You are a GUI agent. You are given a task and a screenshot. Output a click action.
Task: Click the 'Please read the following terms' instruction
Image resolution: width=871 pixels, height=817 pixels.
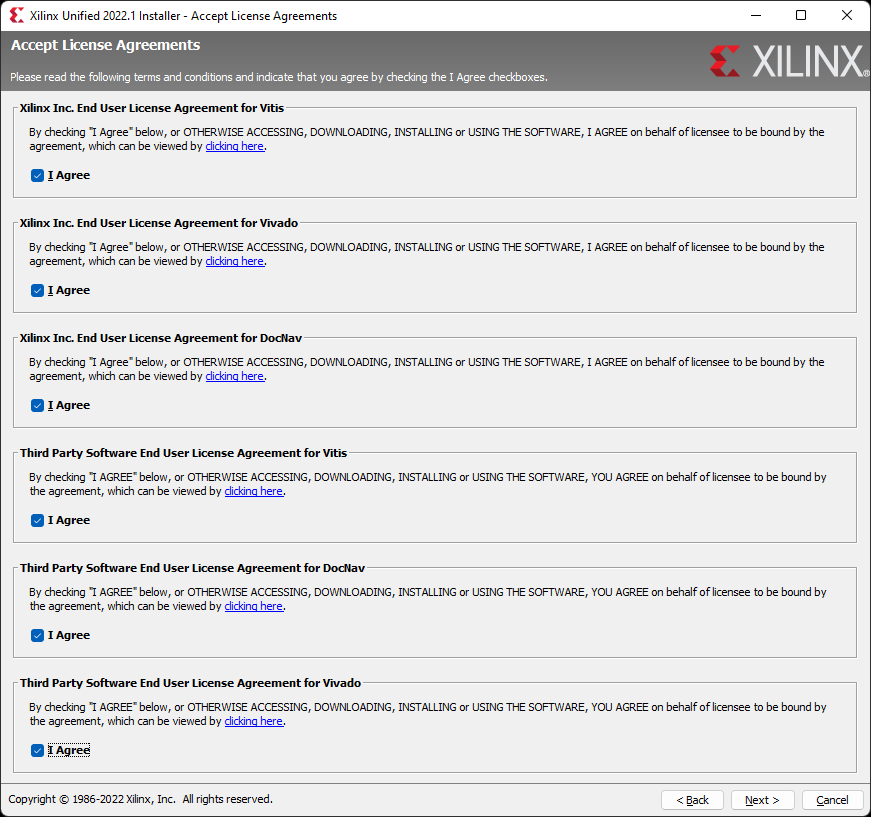279,77
